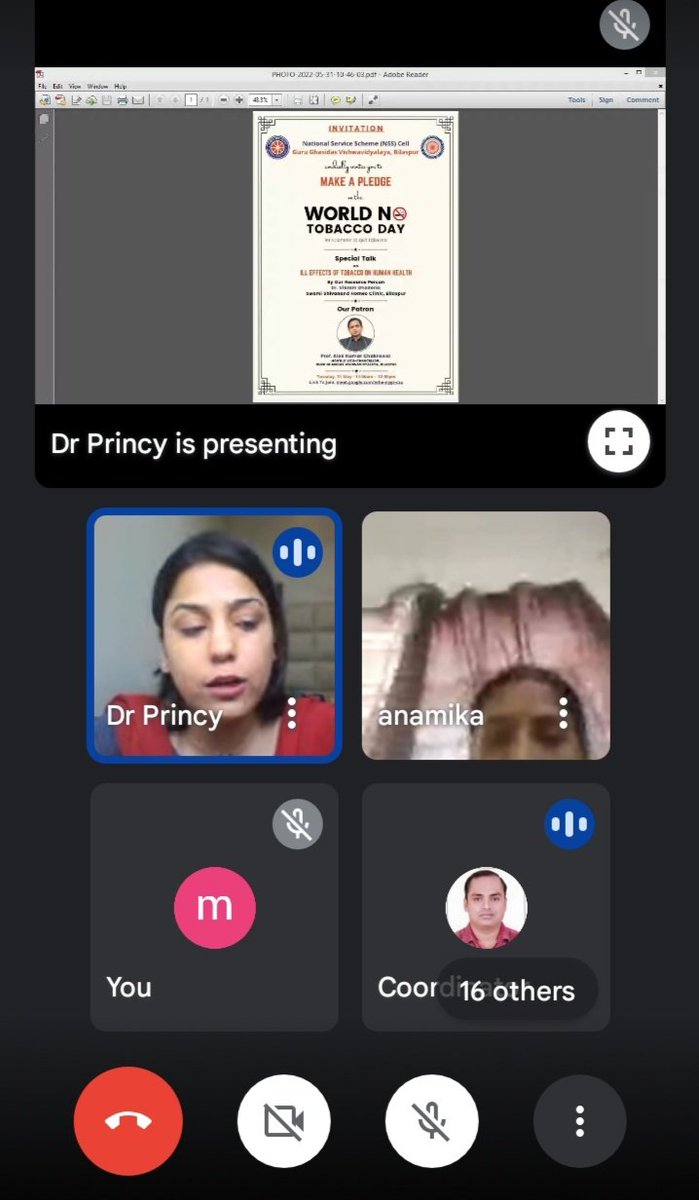Open the three-dot menu on anamika's tile
The image size is (699, 1200).
point(563,713)
